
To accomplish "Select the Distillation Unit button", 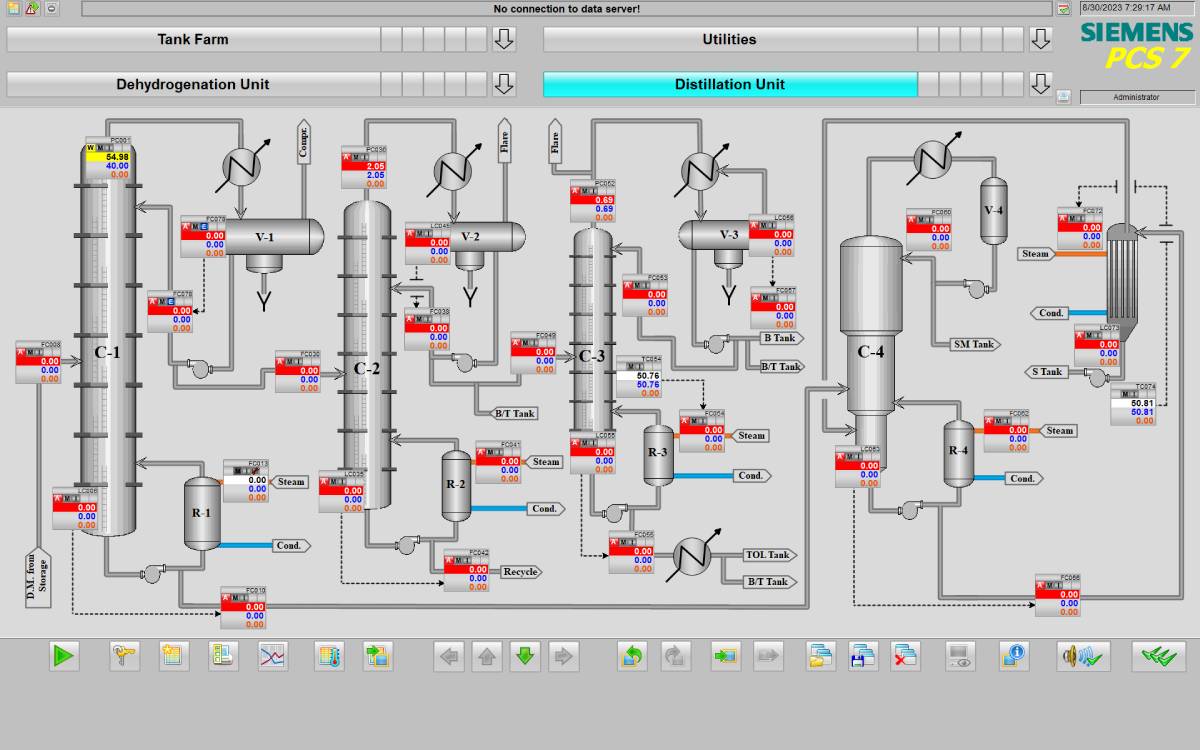I will [729, 84].
